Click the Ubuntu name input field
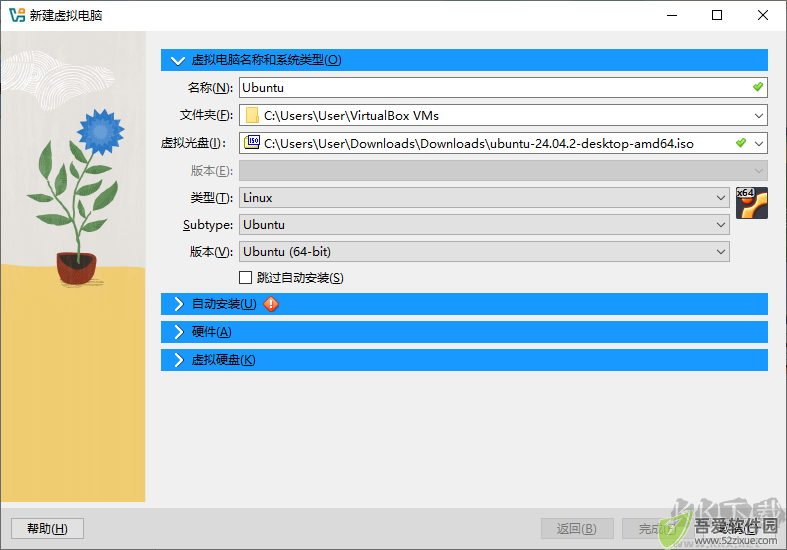The width and height of the screenshot is (787, 550). point(503,87)
